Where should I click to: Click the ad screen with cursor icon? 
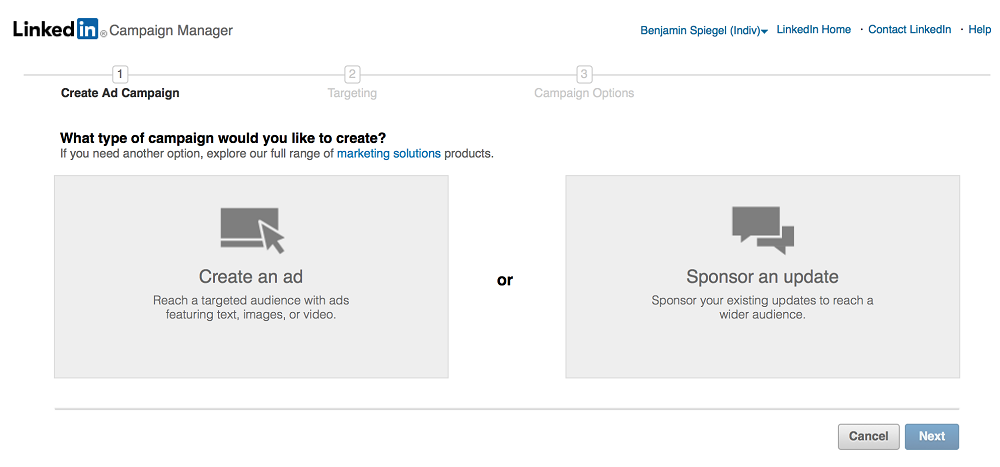pos(252,230)
